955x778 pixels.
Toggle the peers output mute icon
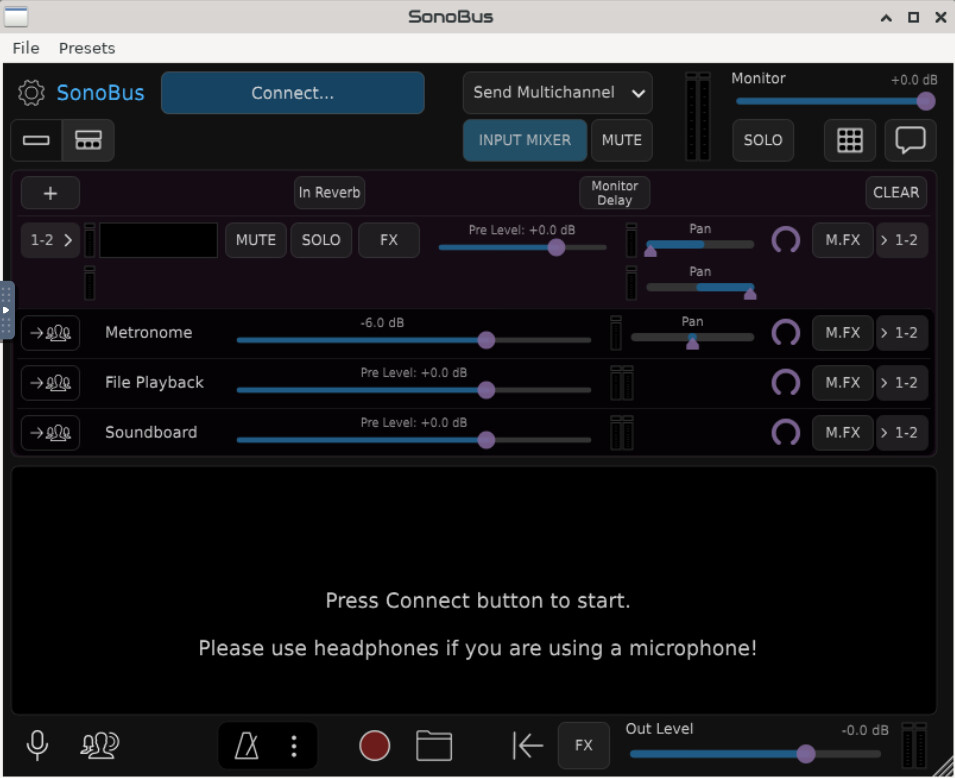pyautogui.click(x=100, y=745)
